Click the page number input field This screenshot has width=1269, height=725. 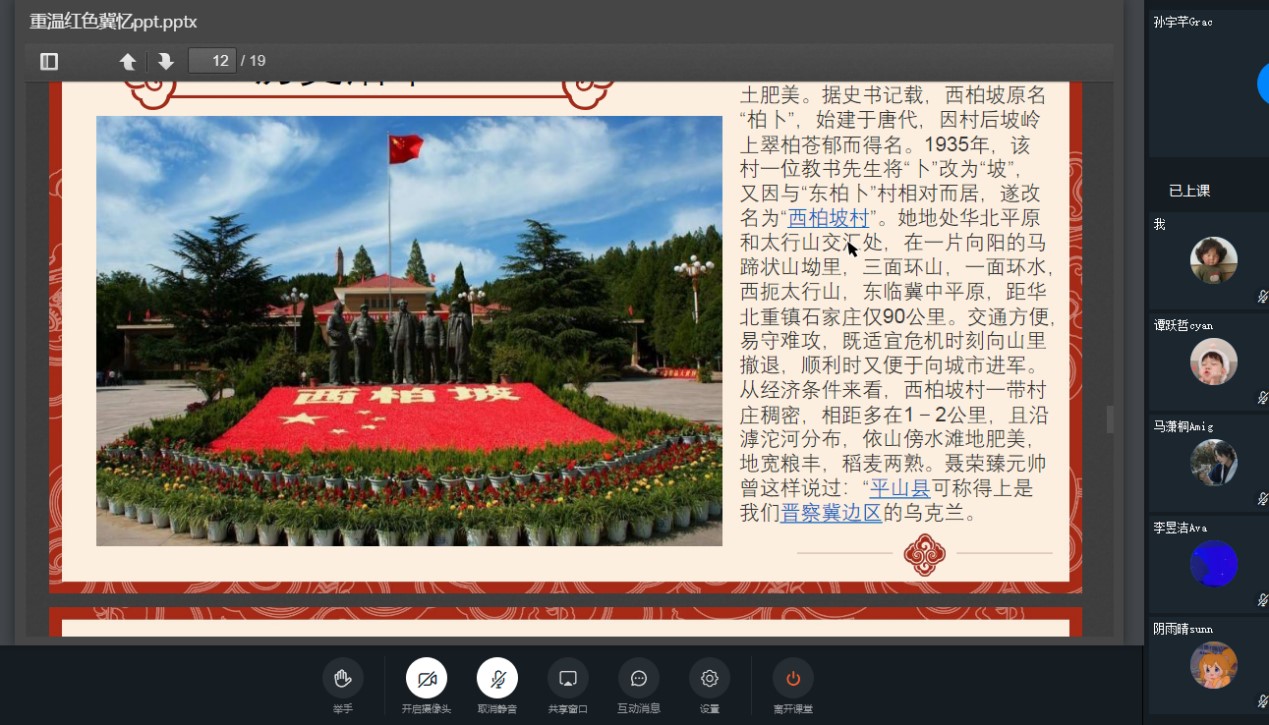(x=212, y=61)
